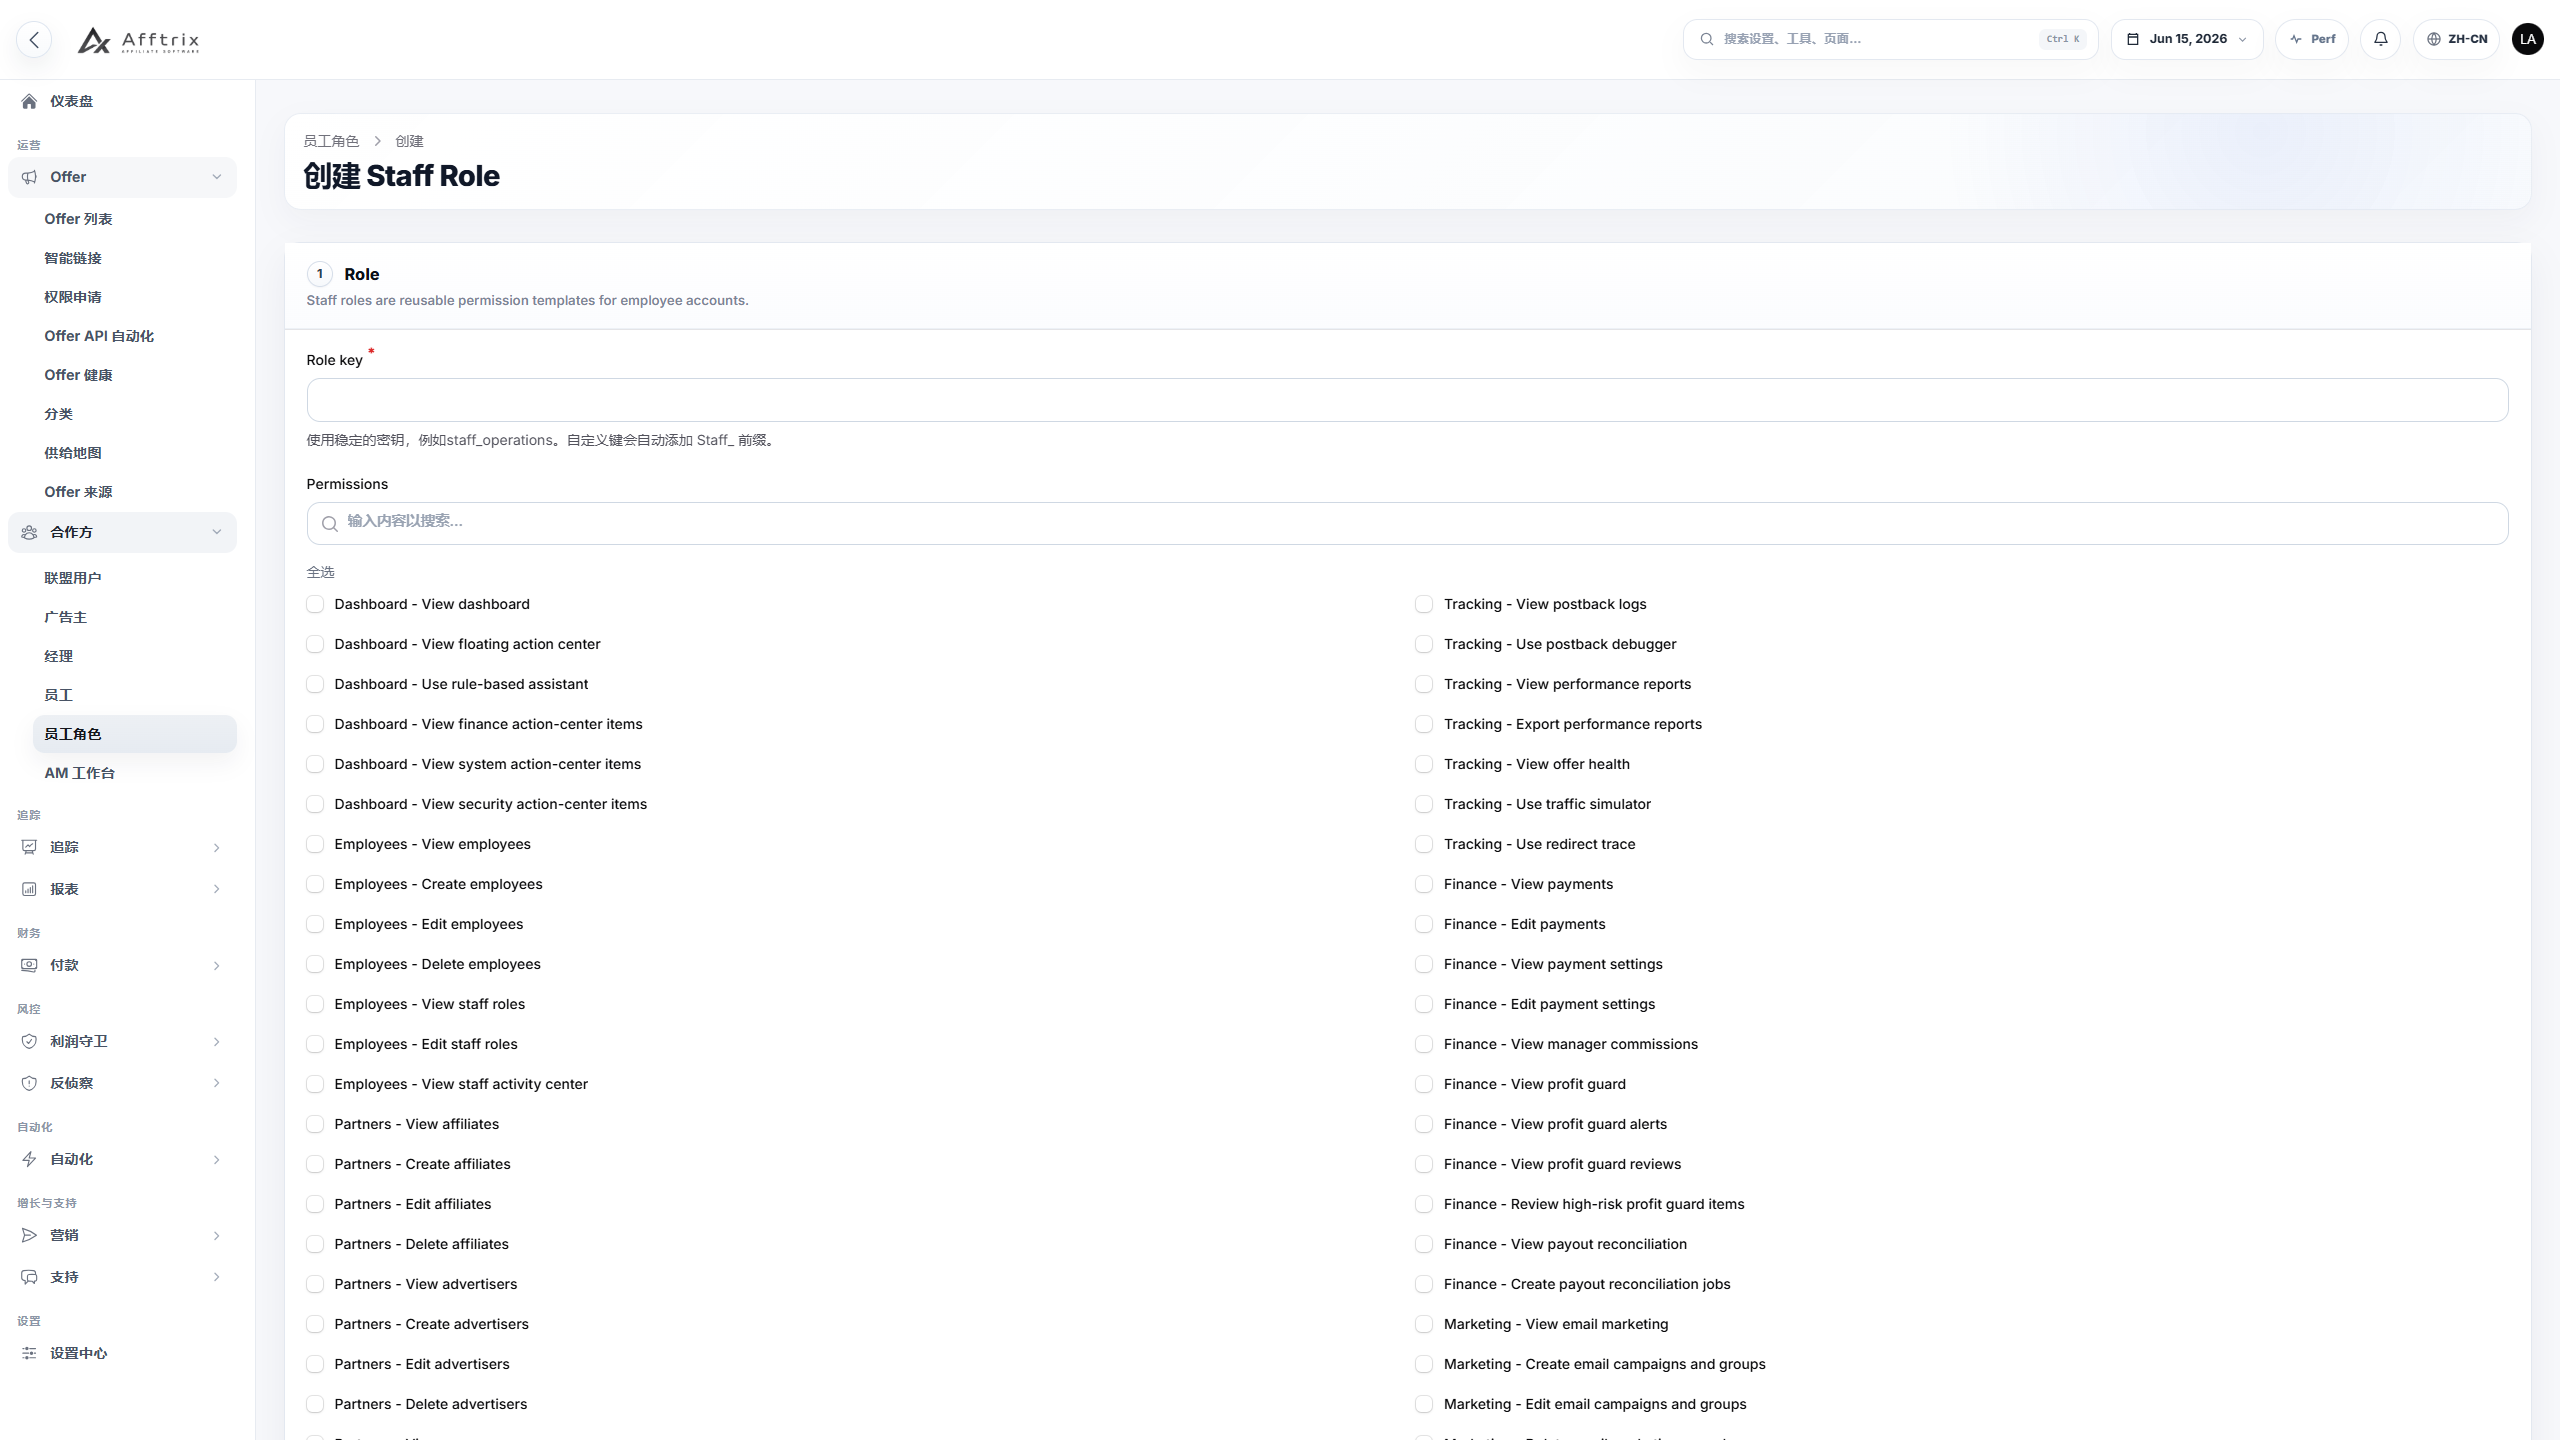Click the back arrow button in header
This screenshot has height=1440, width=2560.
click(34, 39)
